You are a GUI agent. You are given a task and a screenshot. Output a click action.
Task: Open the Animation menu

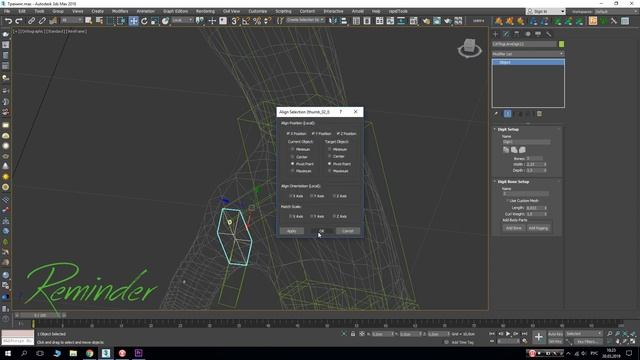tap(145, 11)
